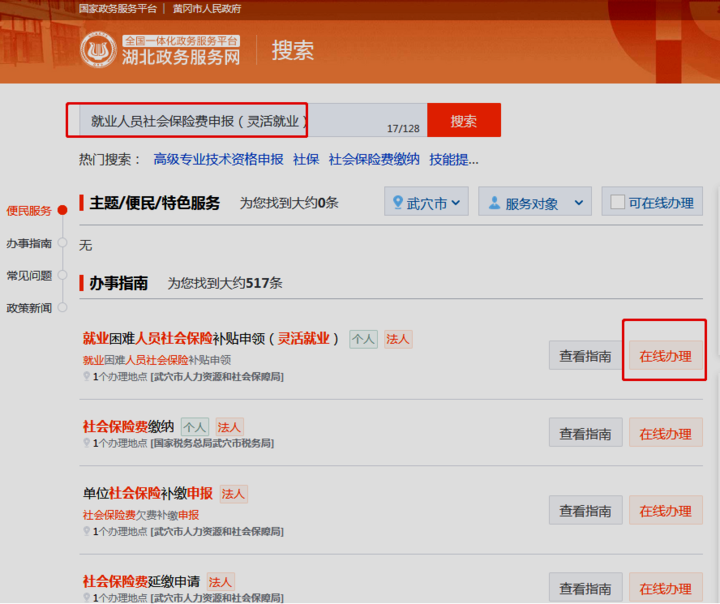The width and height of the screenshot is (720, 604).
Task: Click location pin under 社会保险费缴纳 result
Action: 87,443
